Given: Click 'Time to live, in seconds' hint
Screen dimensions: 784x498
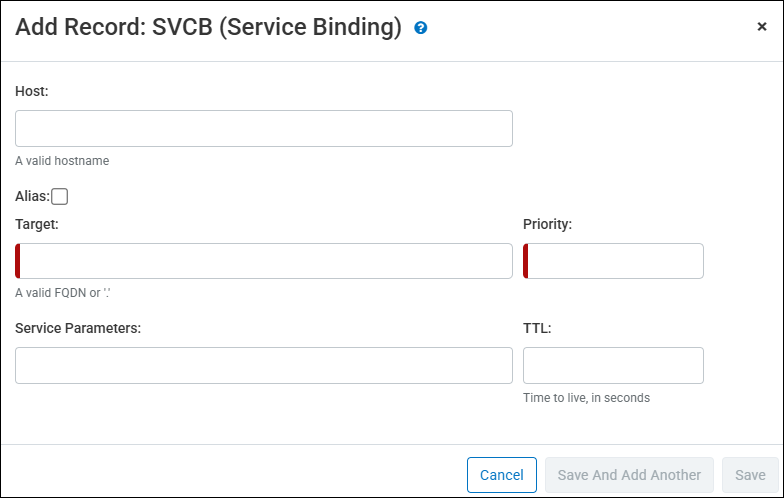Looking at the screenshot, I should [586, 398].
